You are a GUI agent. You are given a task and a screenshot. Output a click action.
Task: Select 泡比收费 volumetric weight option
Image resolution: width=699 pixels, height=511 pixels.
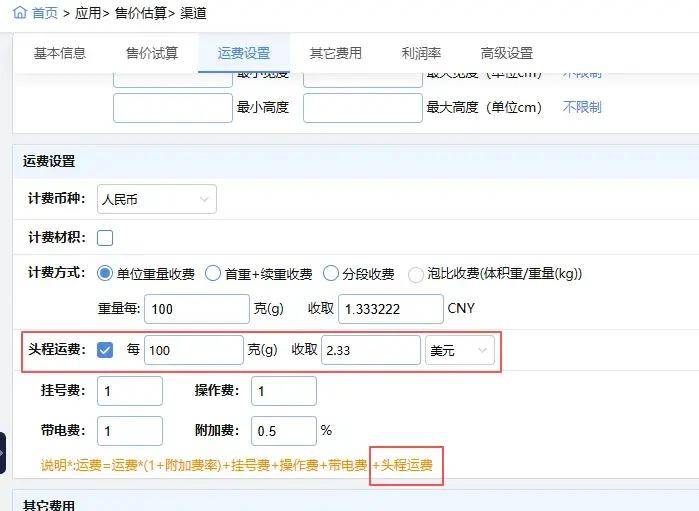click(416, 273)
